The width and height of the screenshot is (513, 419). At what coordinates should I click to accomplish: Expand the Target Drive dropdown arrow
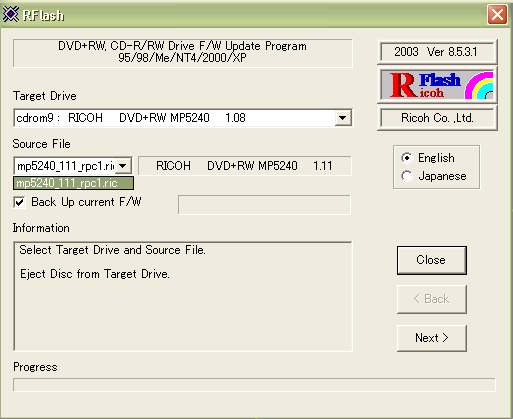click(343, 118)
